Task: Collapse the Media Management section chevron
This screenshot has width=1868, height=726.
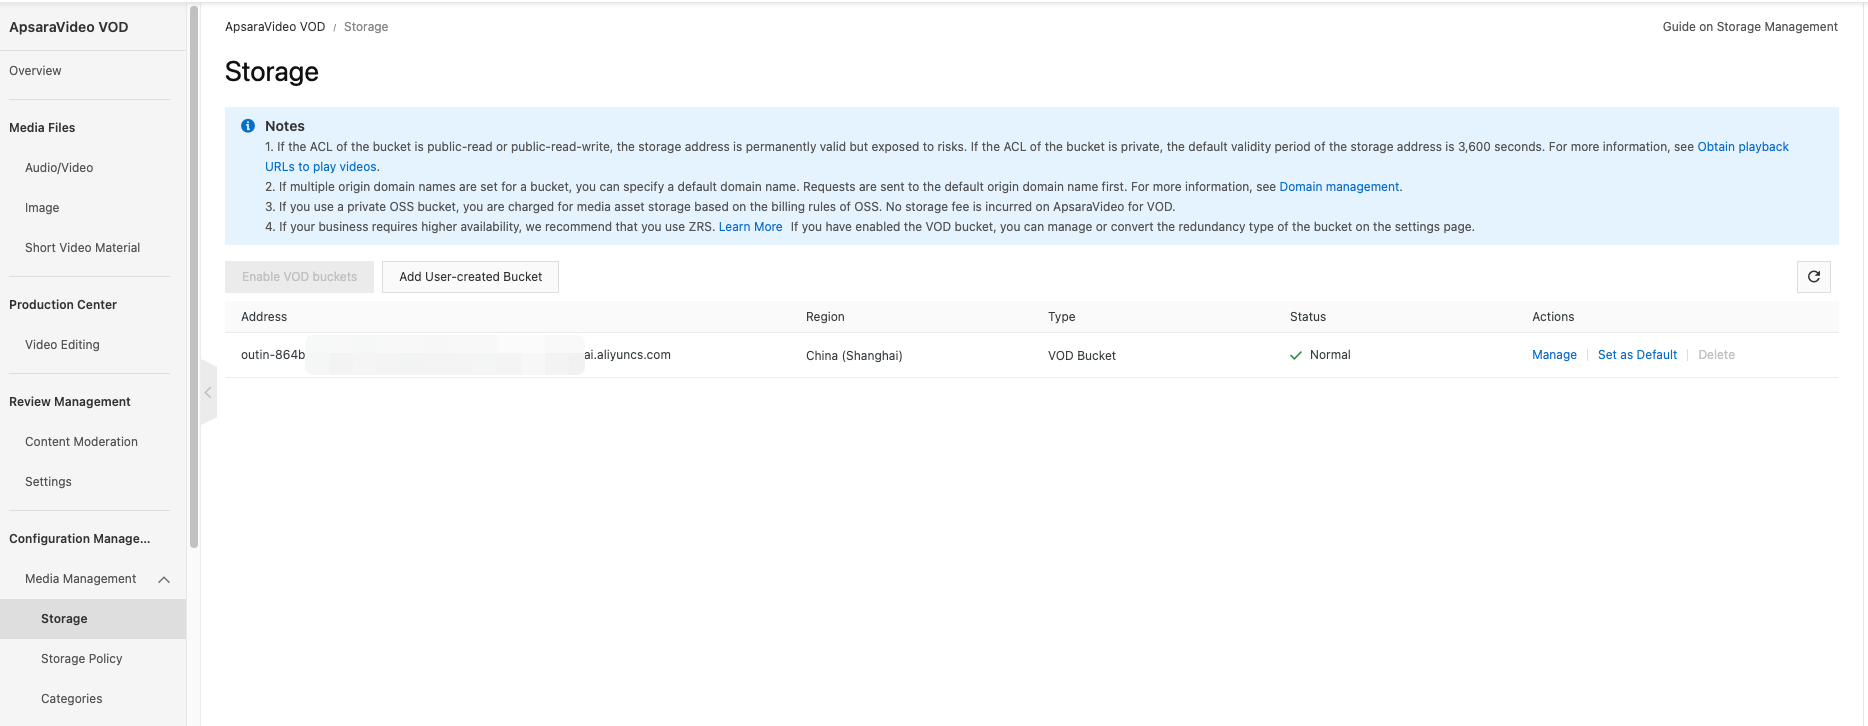Action: point(164,580)
